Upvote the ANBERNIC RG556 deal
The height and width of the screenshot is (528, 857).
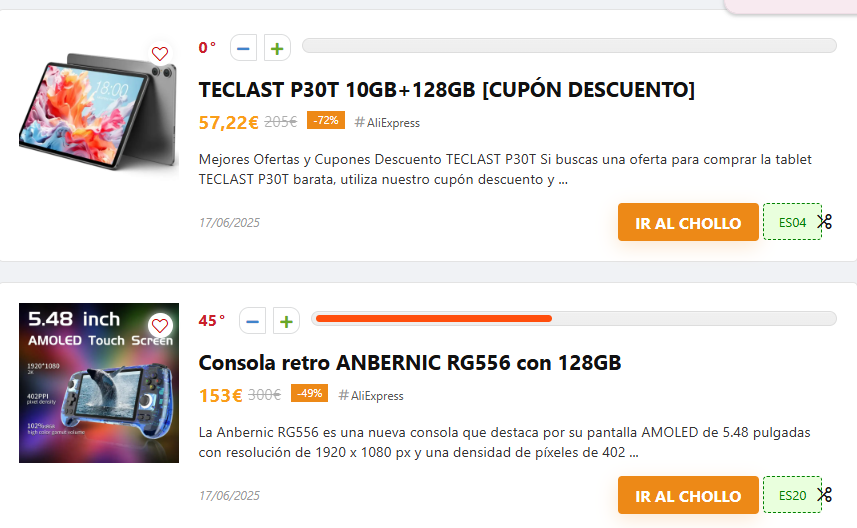287,321
